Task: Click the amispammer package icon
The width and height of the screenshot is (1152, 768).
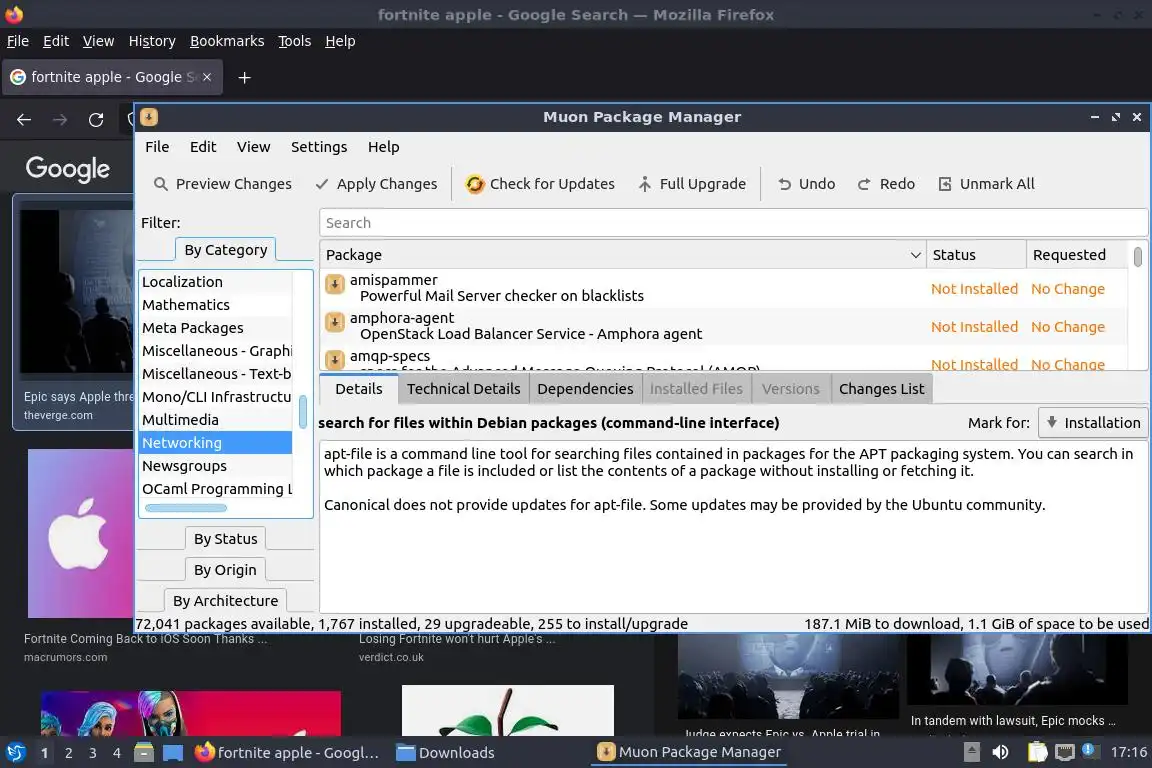Action: point(334,284)
